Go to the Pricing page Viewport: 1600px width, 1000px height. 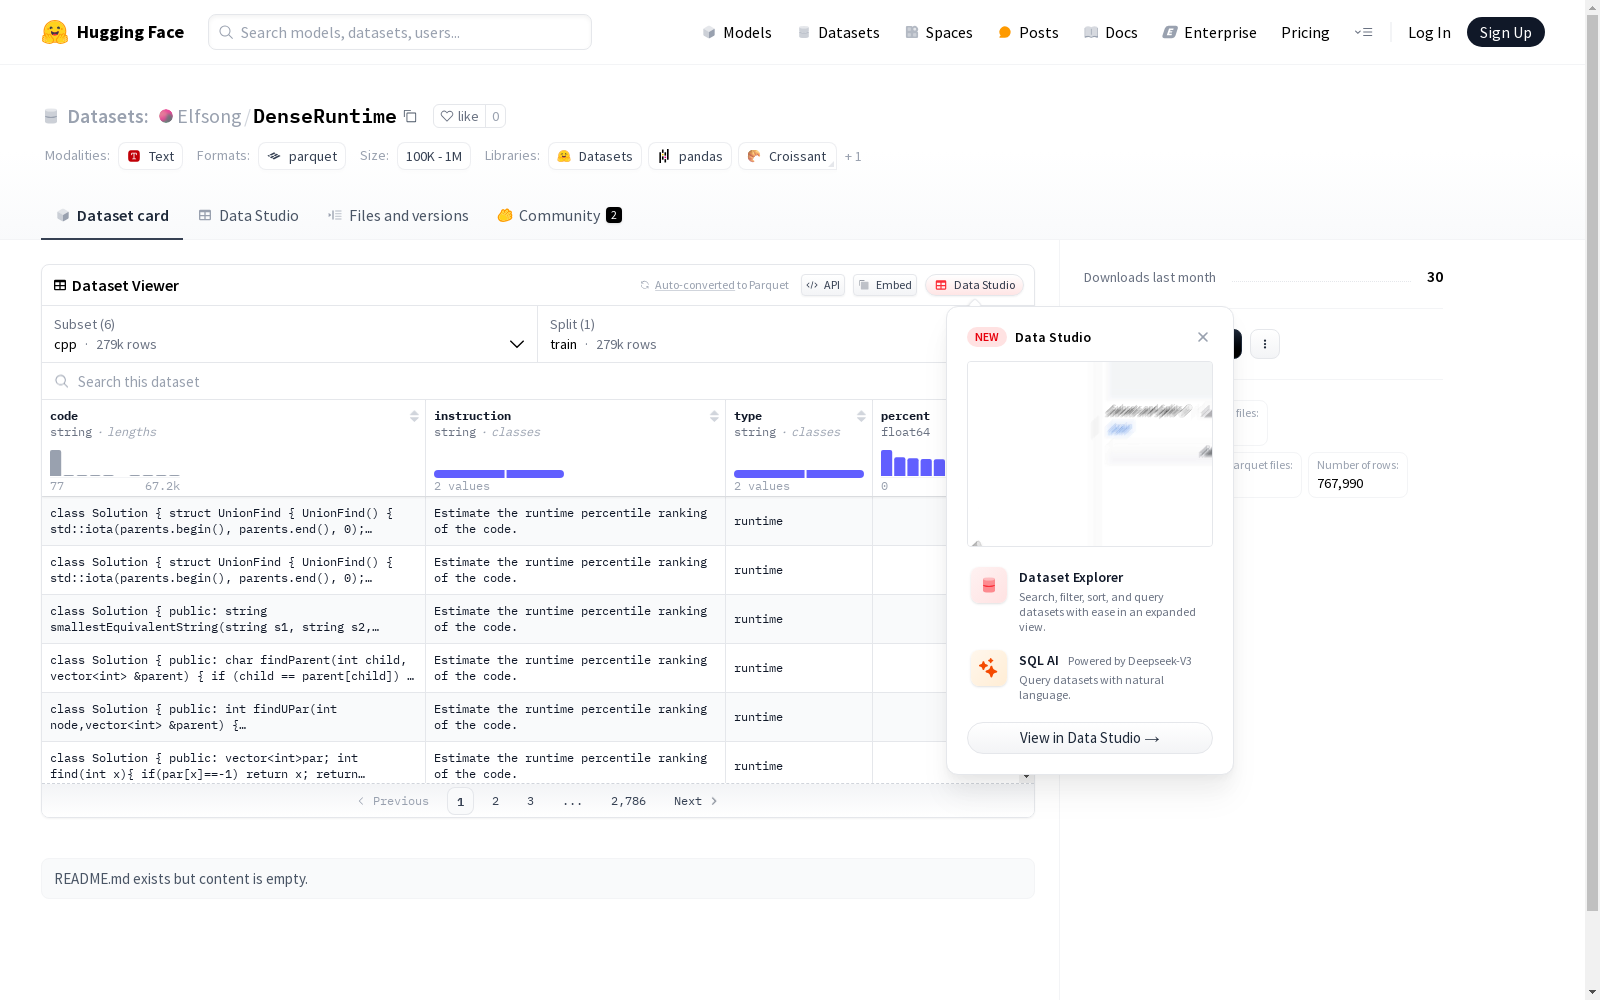click(1305, 32)
